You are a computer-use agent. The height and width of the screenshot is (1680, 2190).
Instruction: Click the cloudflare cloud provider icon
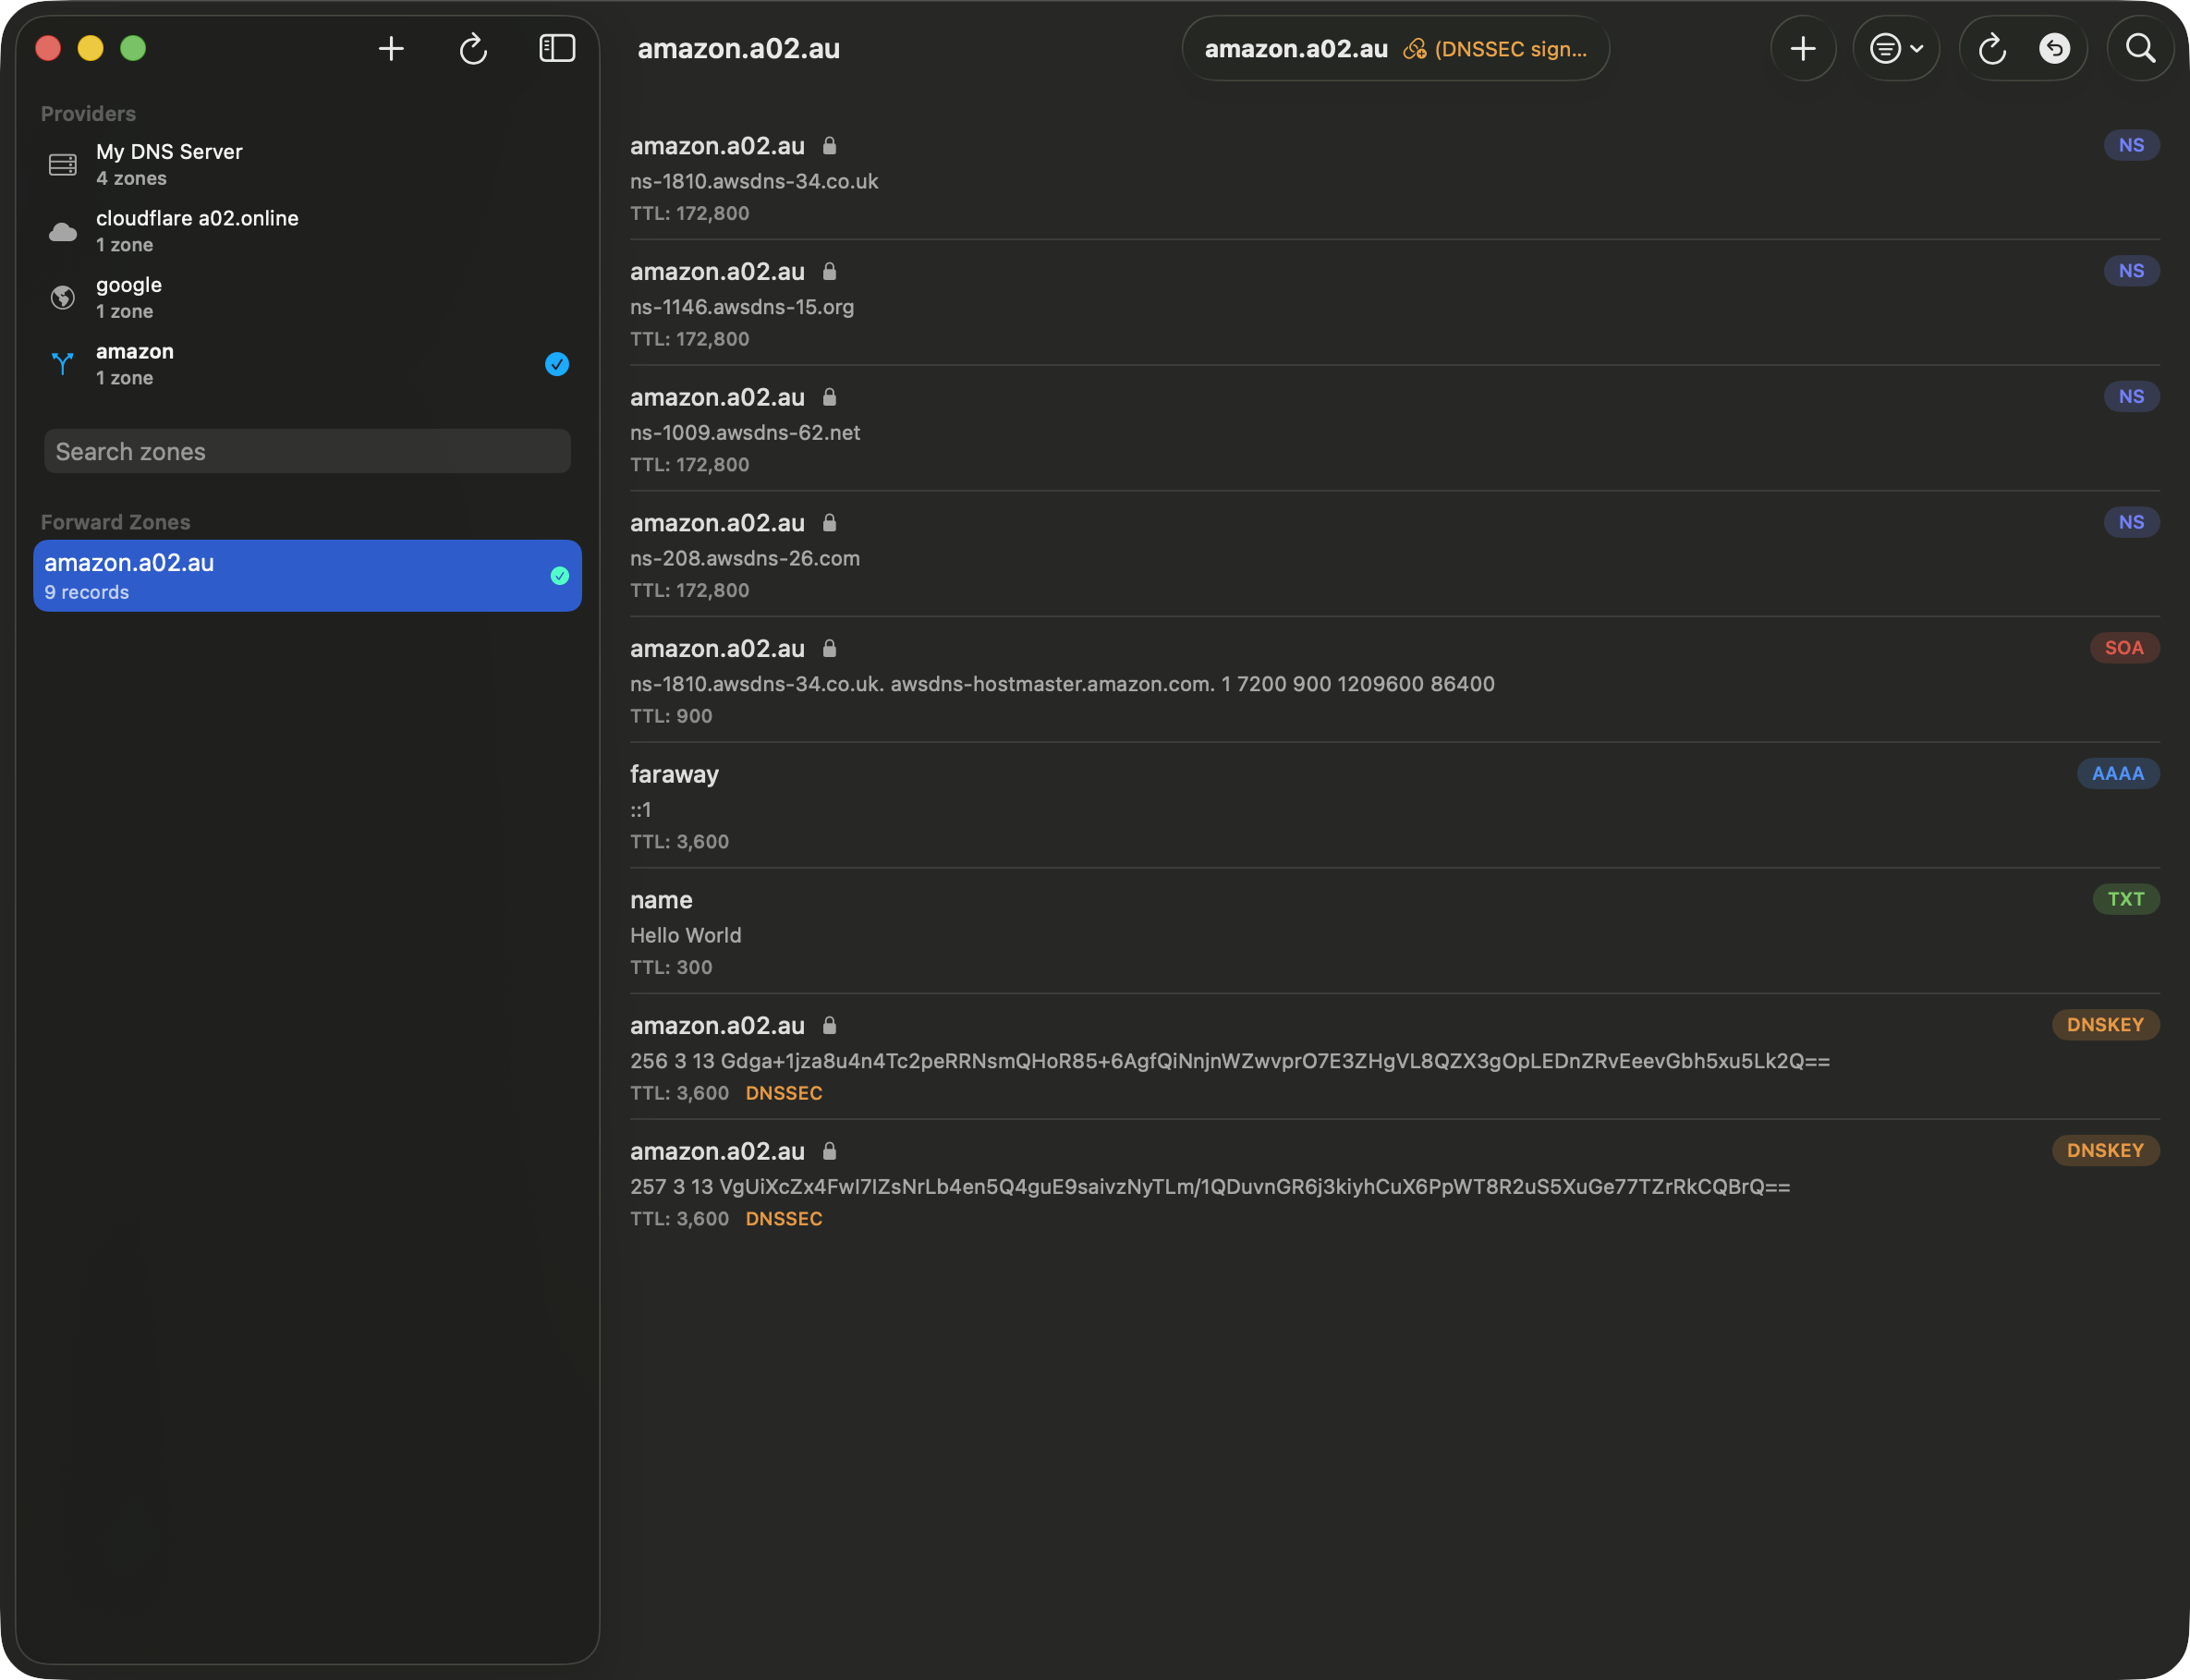tap(62, 231)
